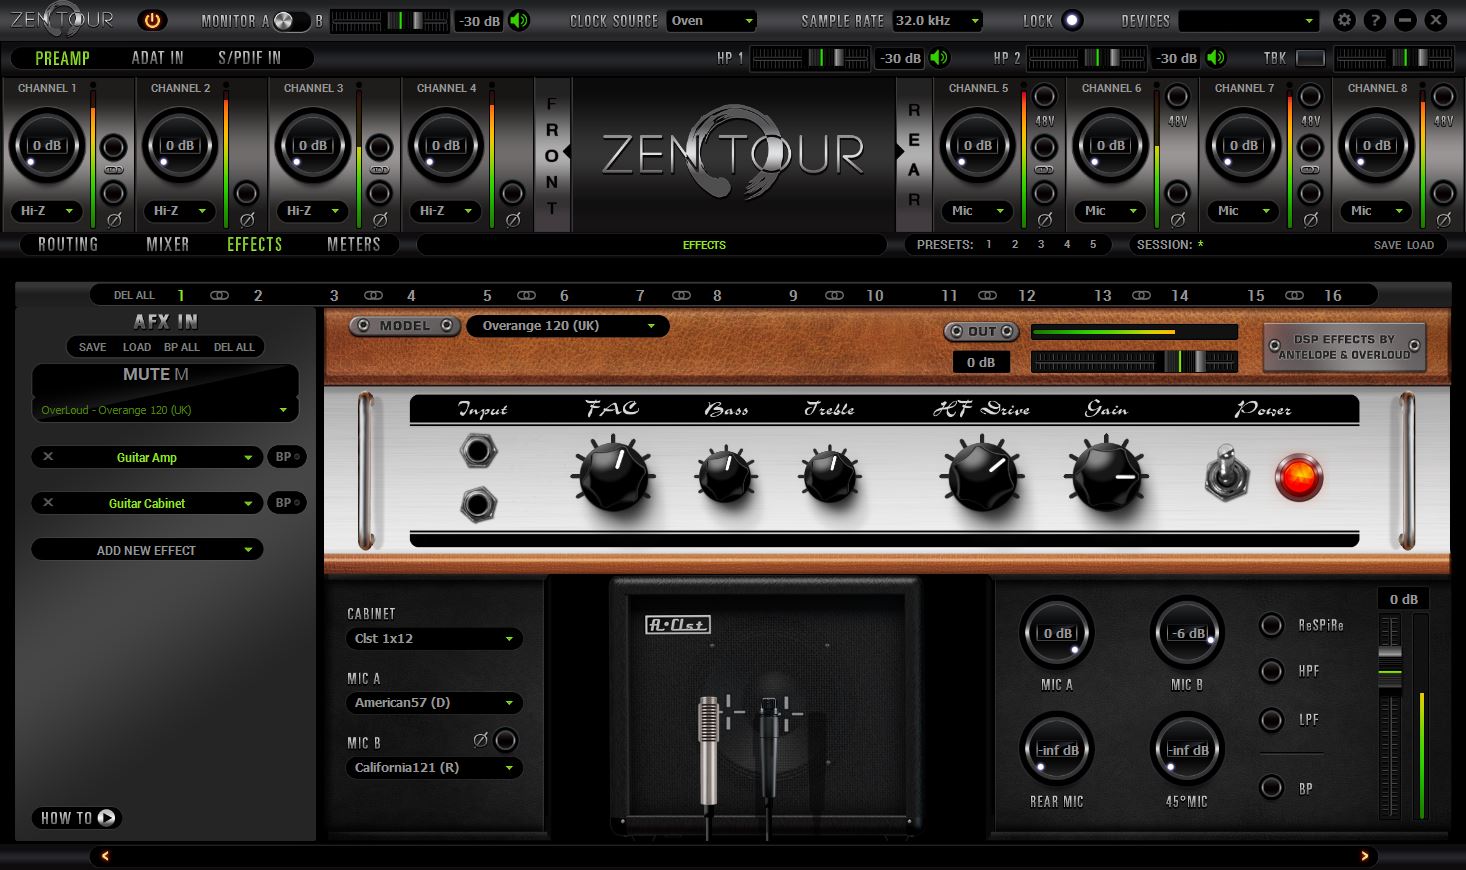Click the left scroll arrow at bottom
Screen dimensions: 1466x870
(105, 856)
